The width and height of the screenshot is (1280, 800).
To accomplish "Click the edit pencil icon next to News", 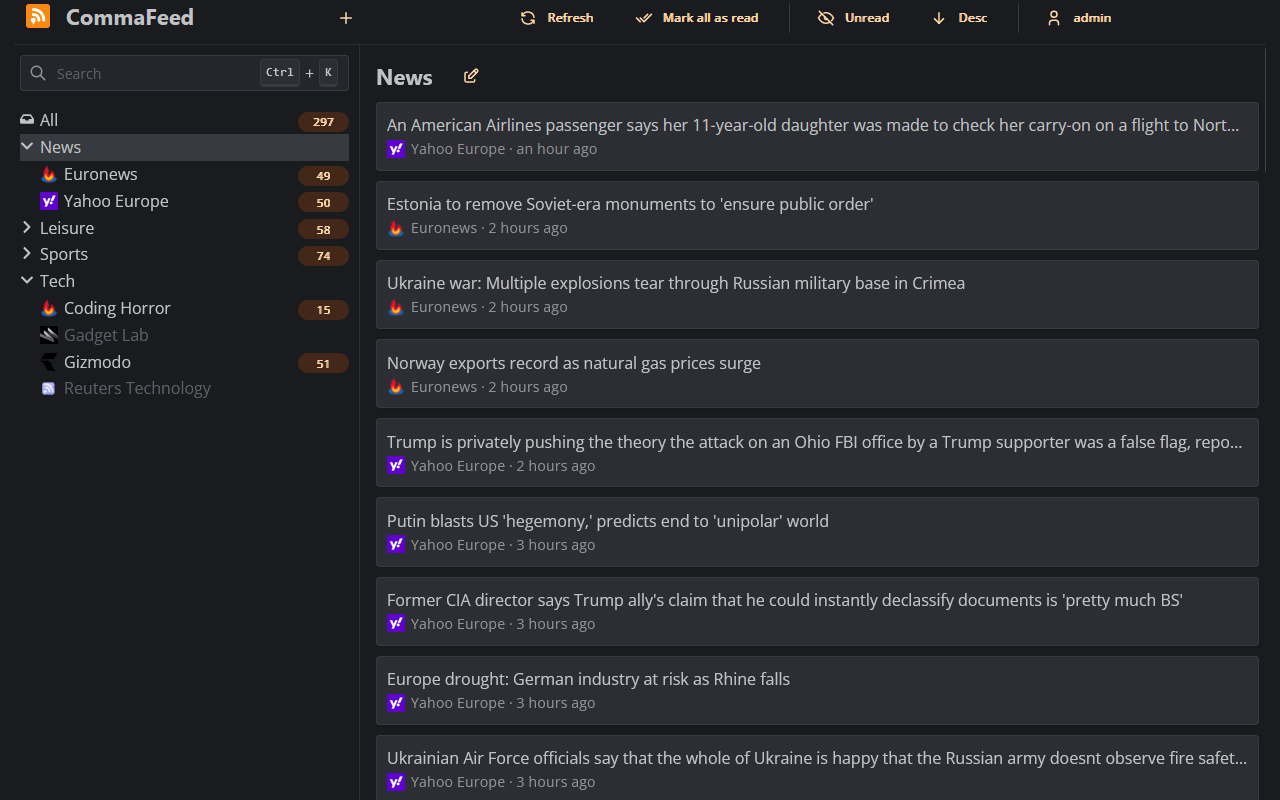I will [470, 75].
